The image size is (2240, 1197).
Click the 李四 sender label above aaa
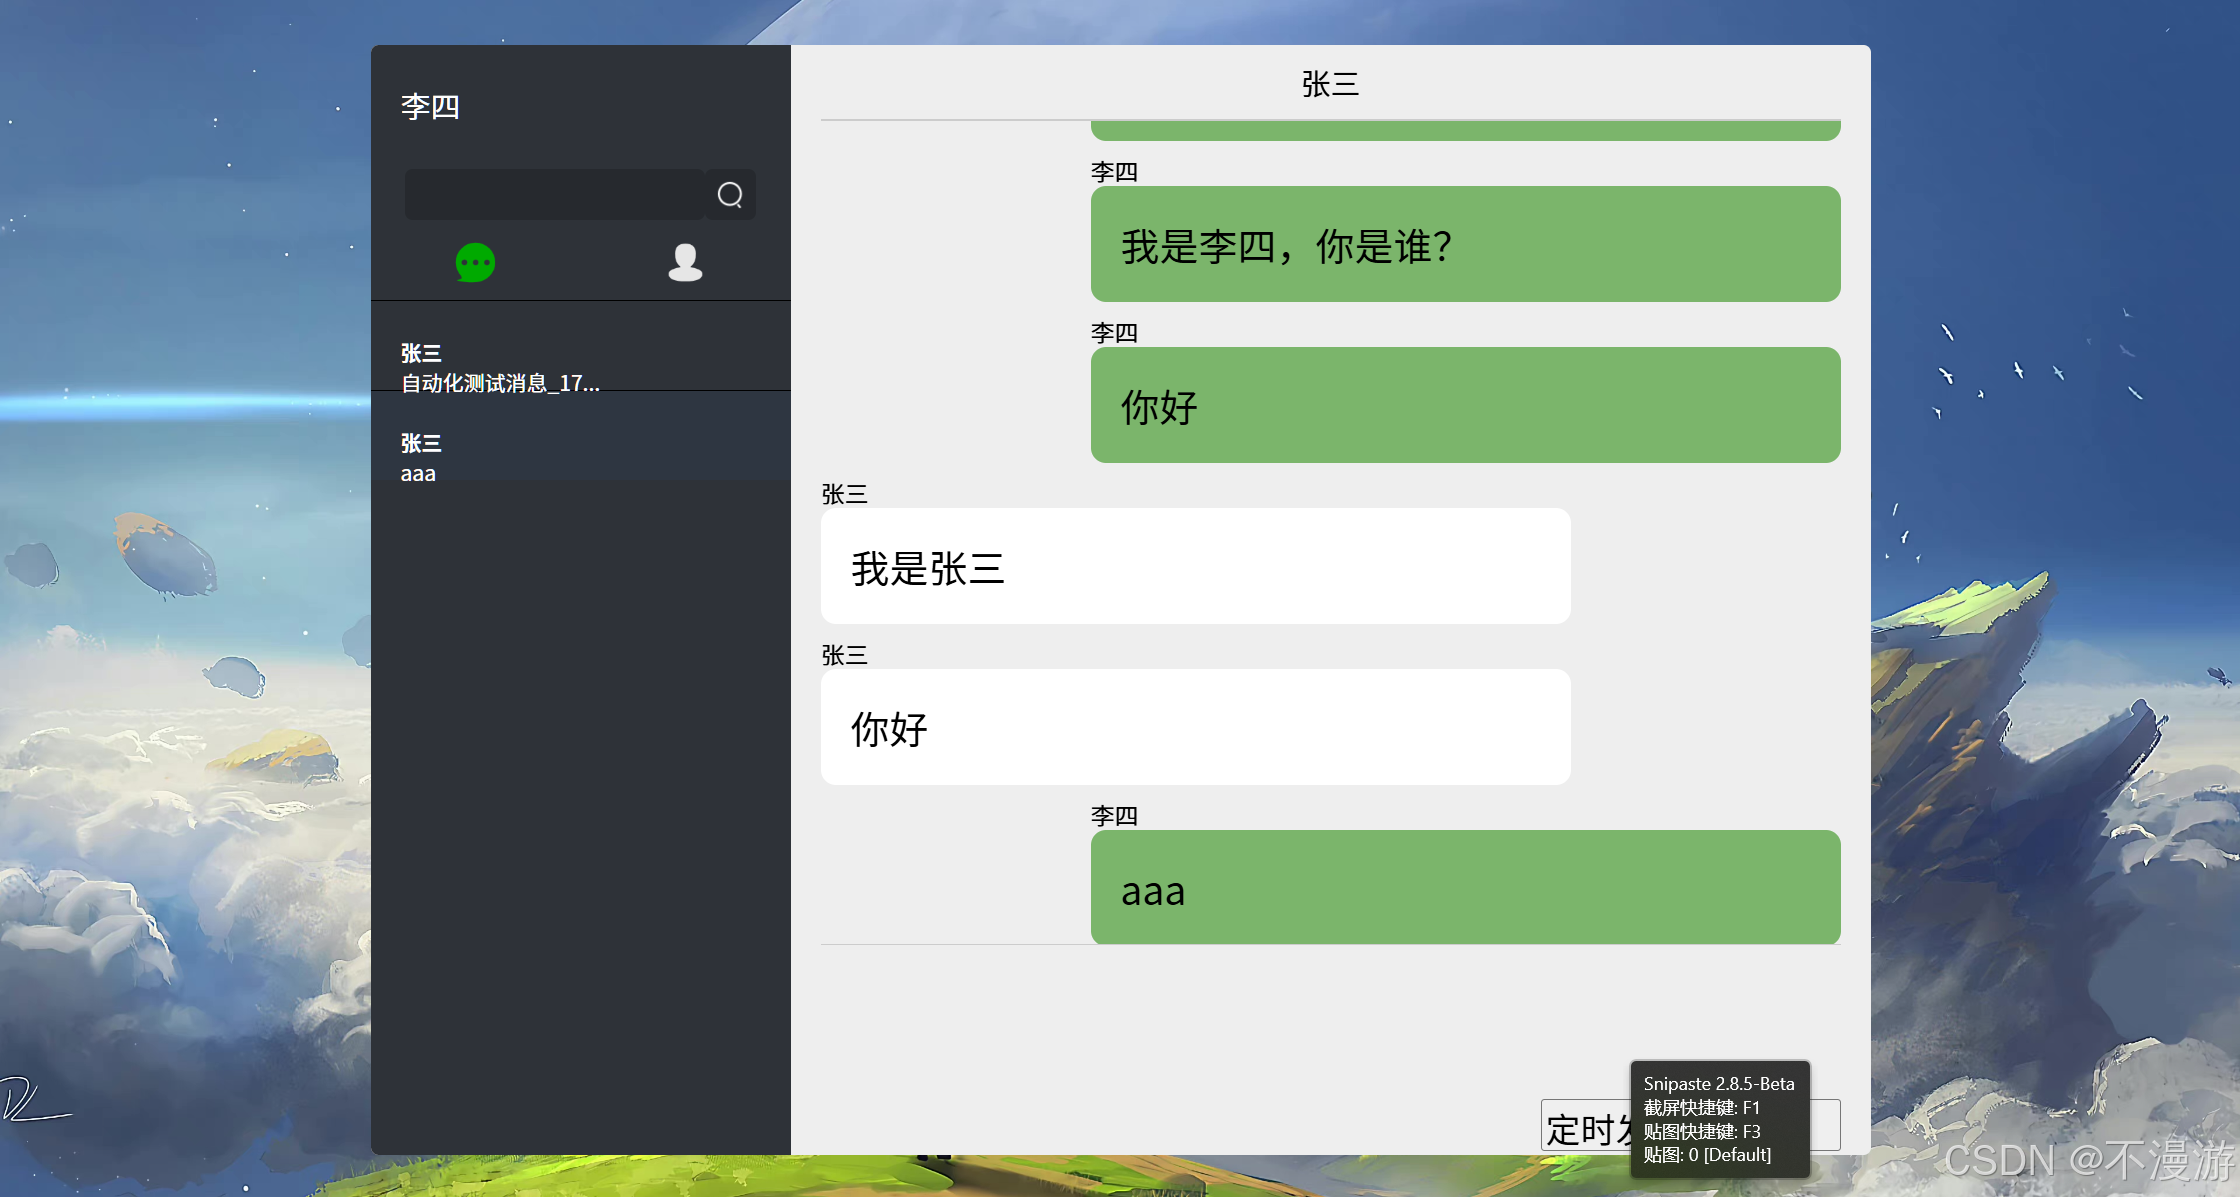coord(1114,816)
